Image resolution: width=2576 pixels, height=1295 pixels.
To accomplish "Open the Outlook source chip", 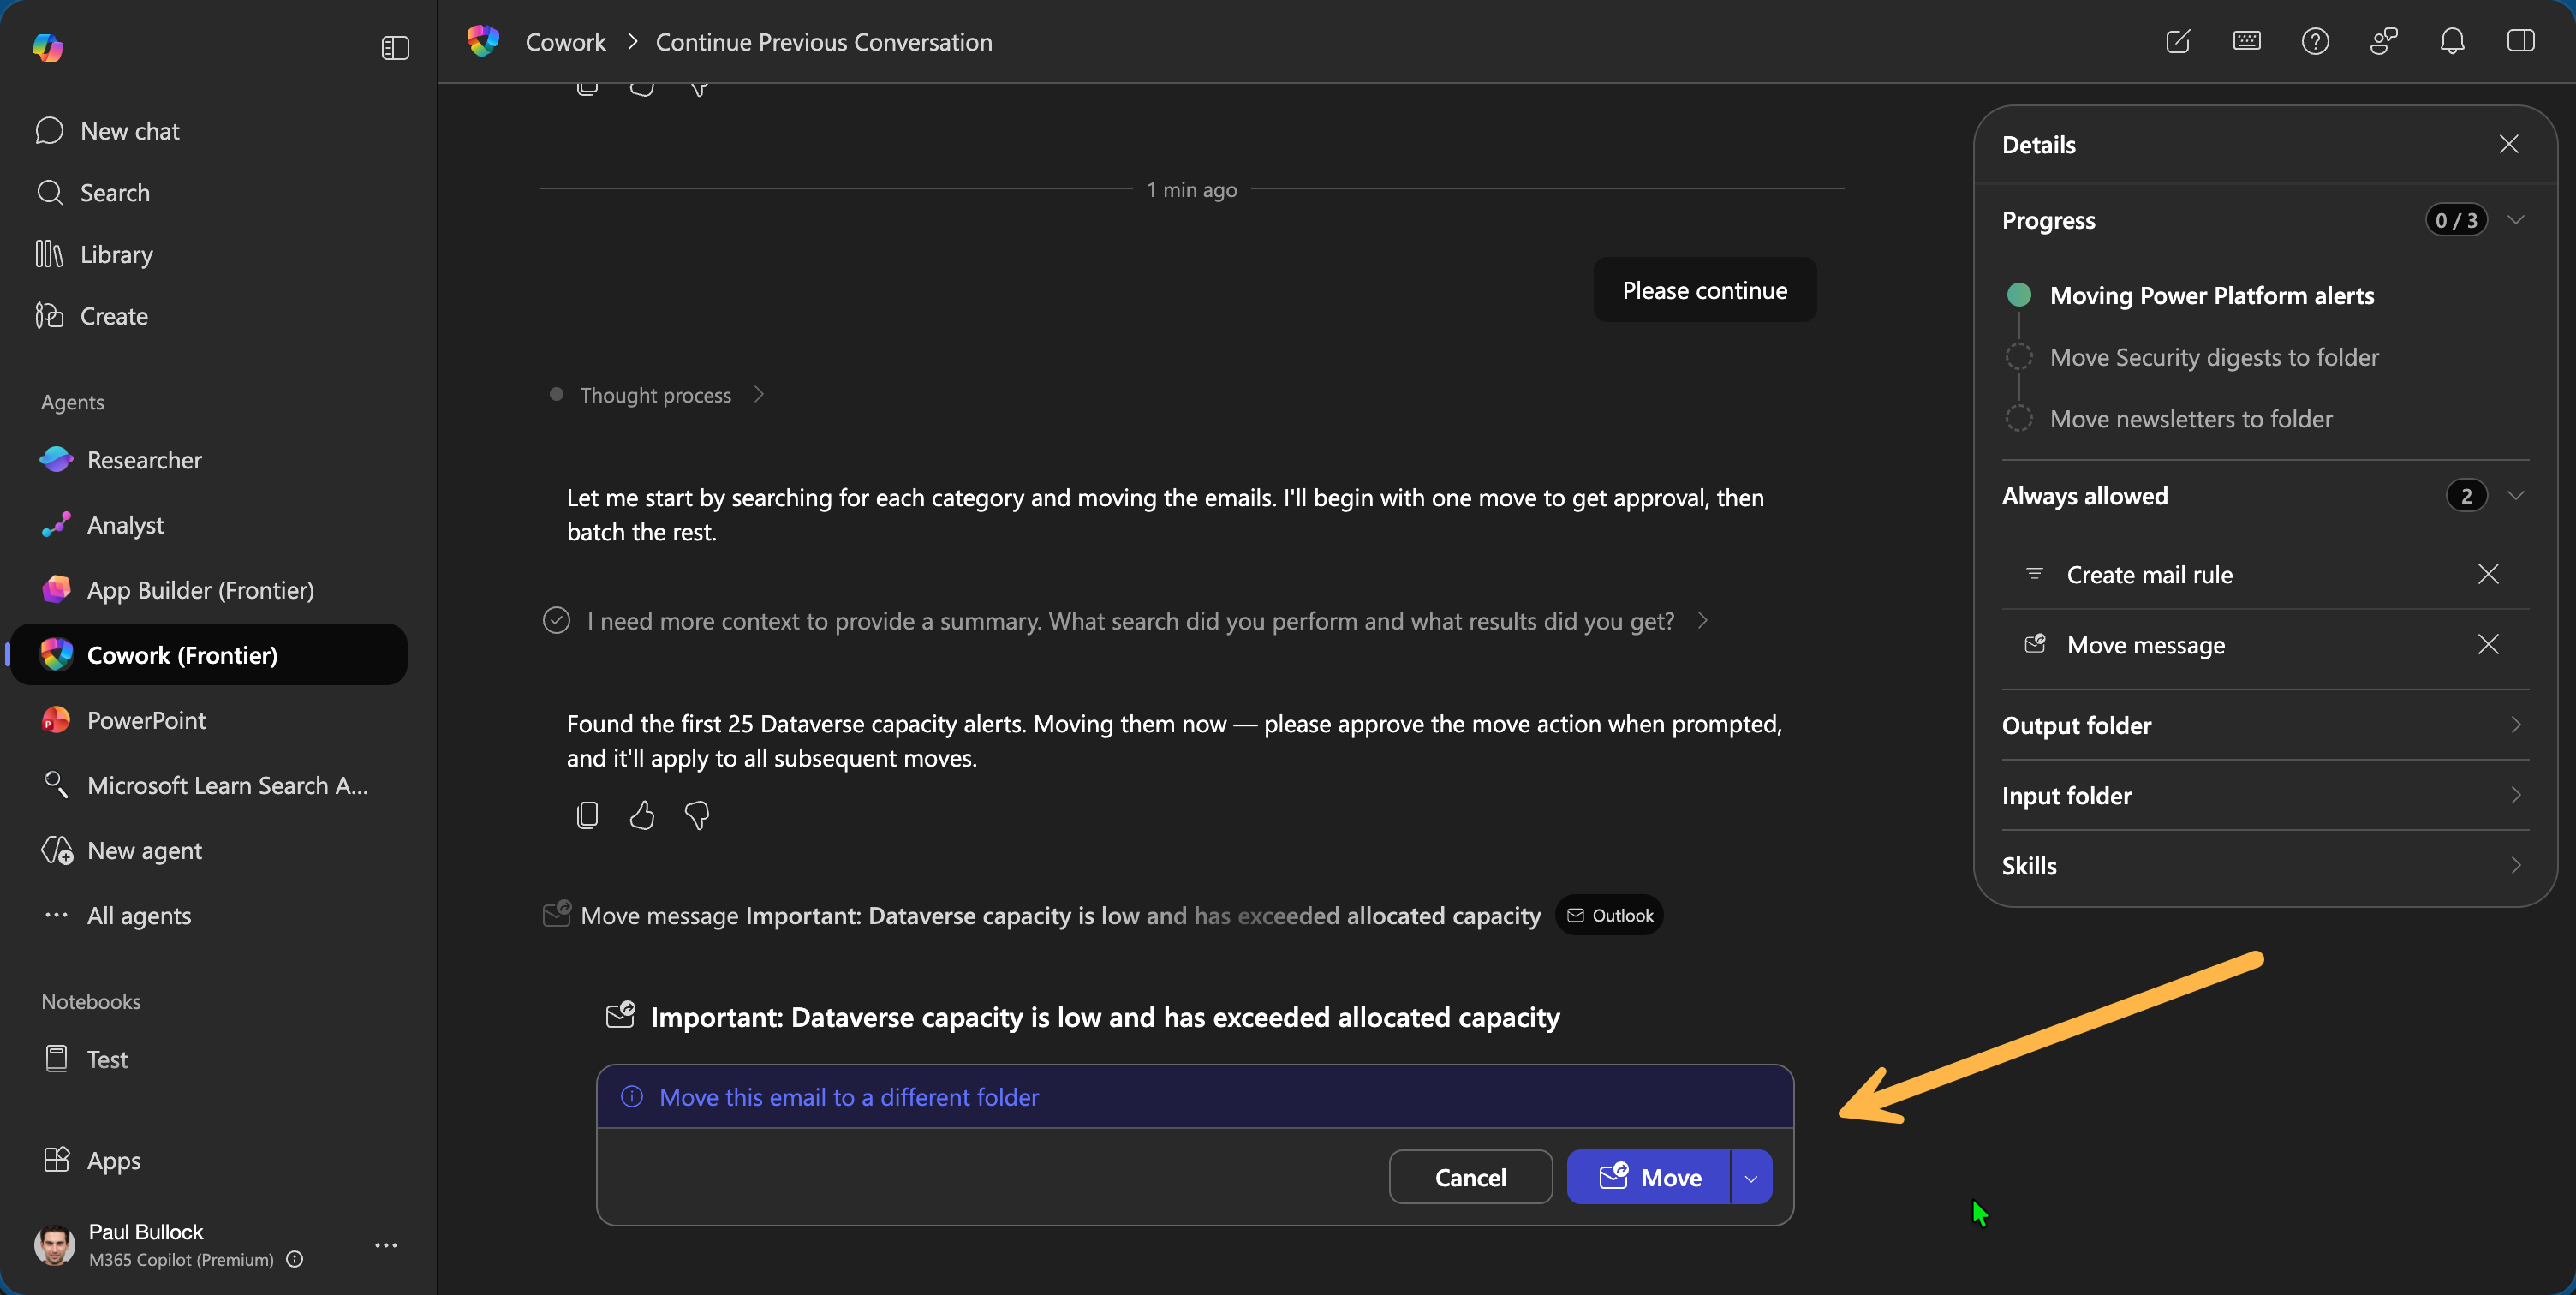I will [x=1609, y=915].
